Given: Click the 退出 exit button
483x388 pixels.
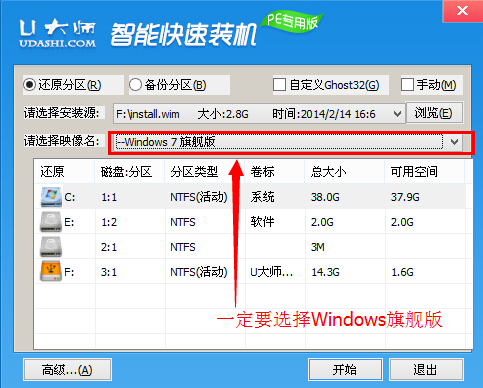Looking at the screenshot, I should pos(426,370).
